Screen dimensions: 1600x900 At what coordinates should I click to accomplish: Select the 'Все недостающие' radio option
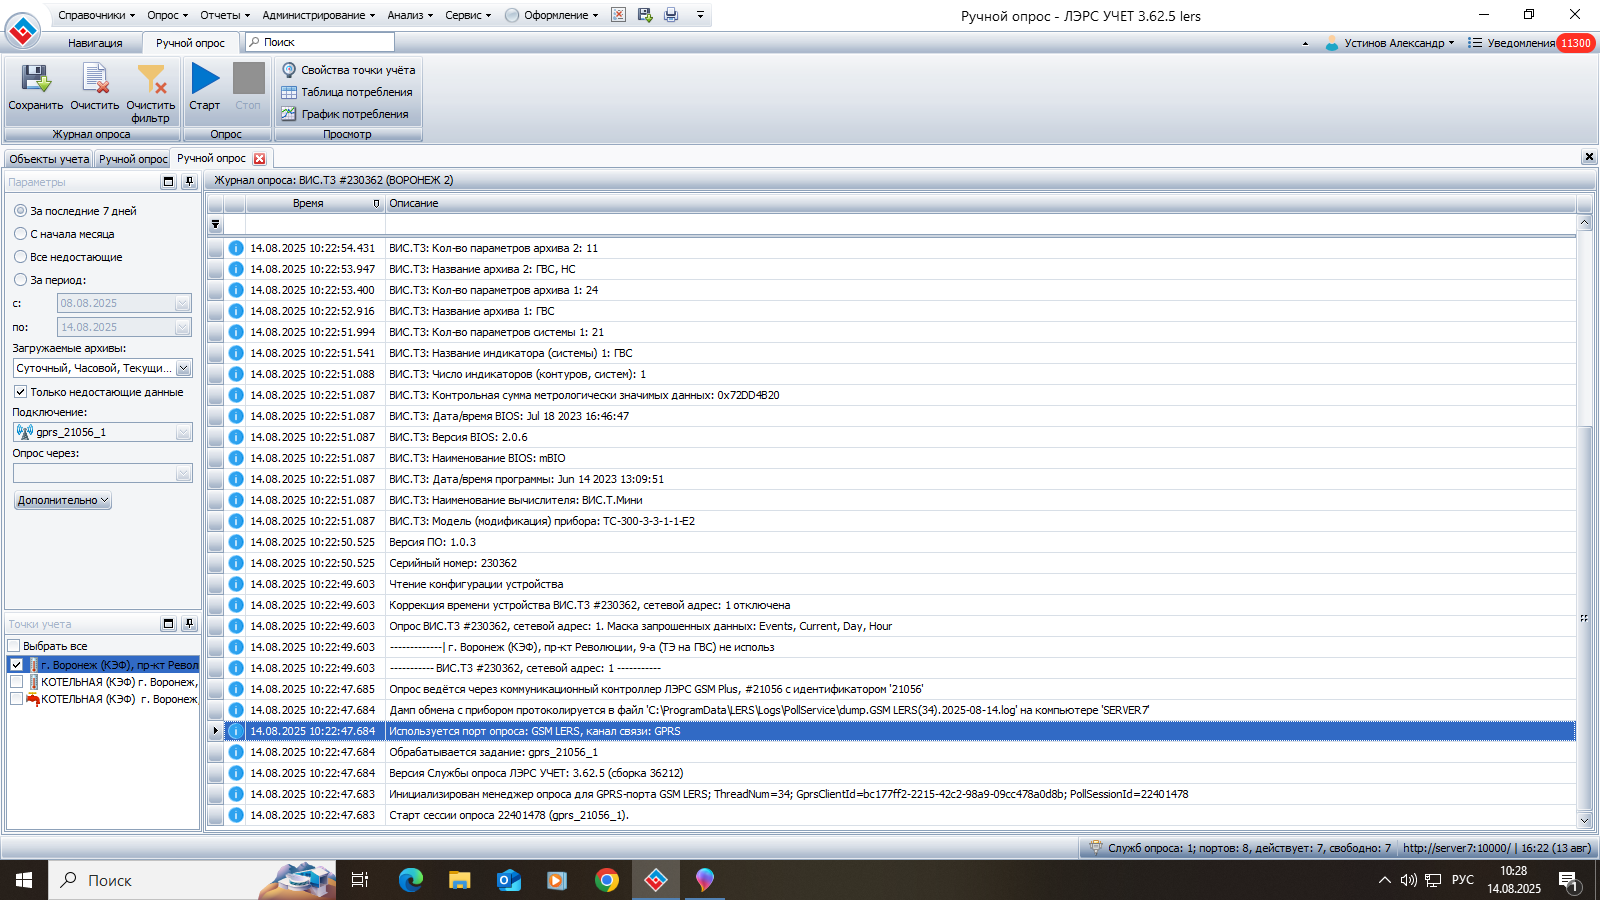tap(21, 257)
